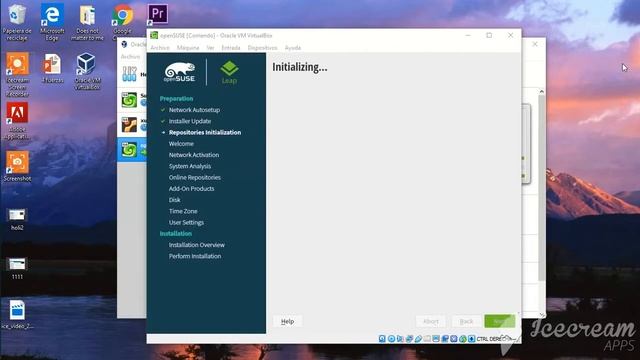Open the Google Chrome desktop shortcut

[122, 22]
